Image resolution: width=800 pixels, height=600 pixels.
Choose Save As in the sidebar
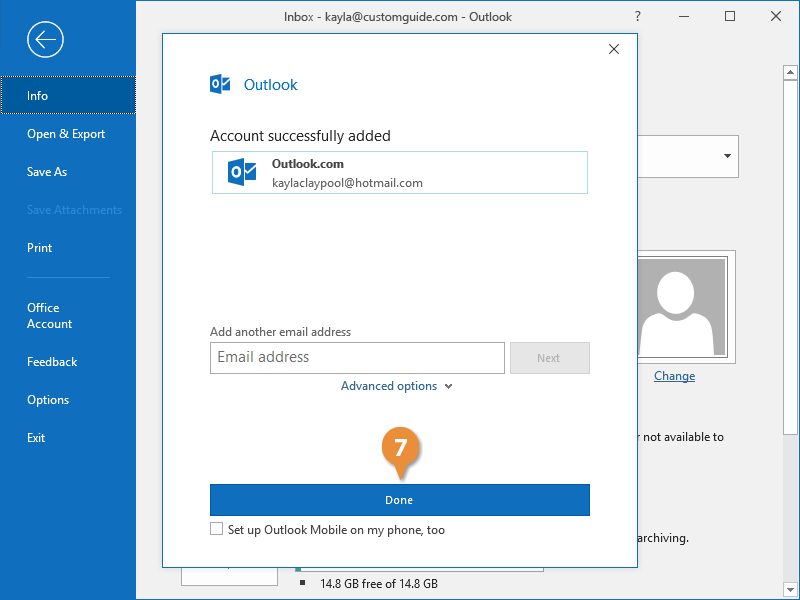click(x=47, y=172)
